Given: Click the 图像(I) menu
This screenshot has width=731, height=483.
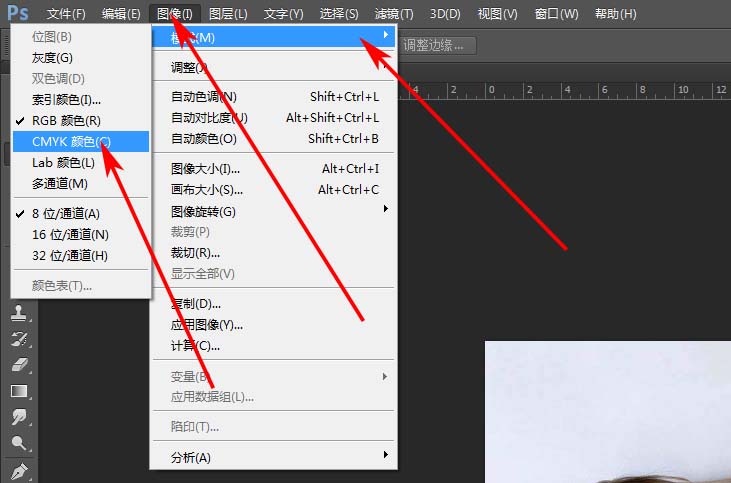Looking at the screenshot, I should (175, 14).
